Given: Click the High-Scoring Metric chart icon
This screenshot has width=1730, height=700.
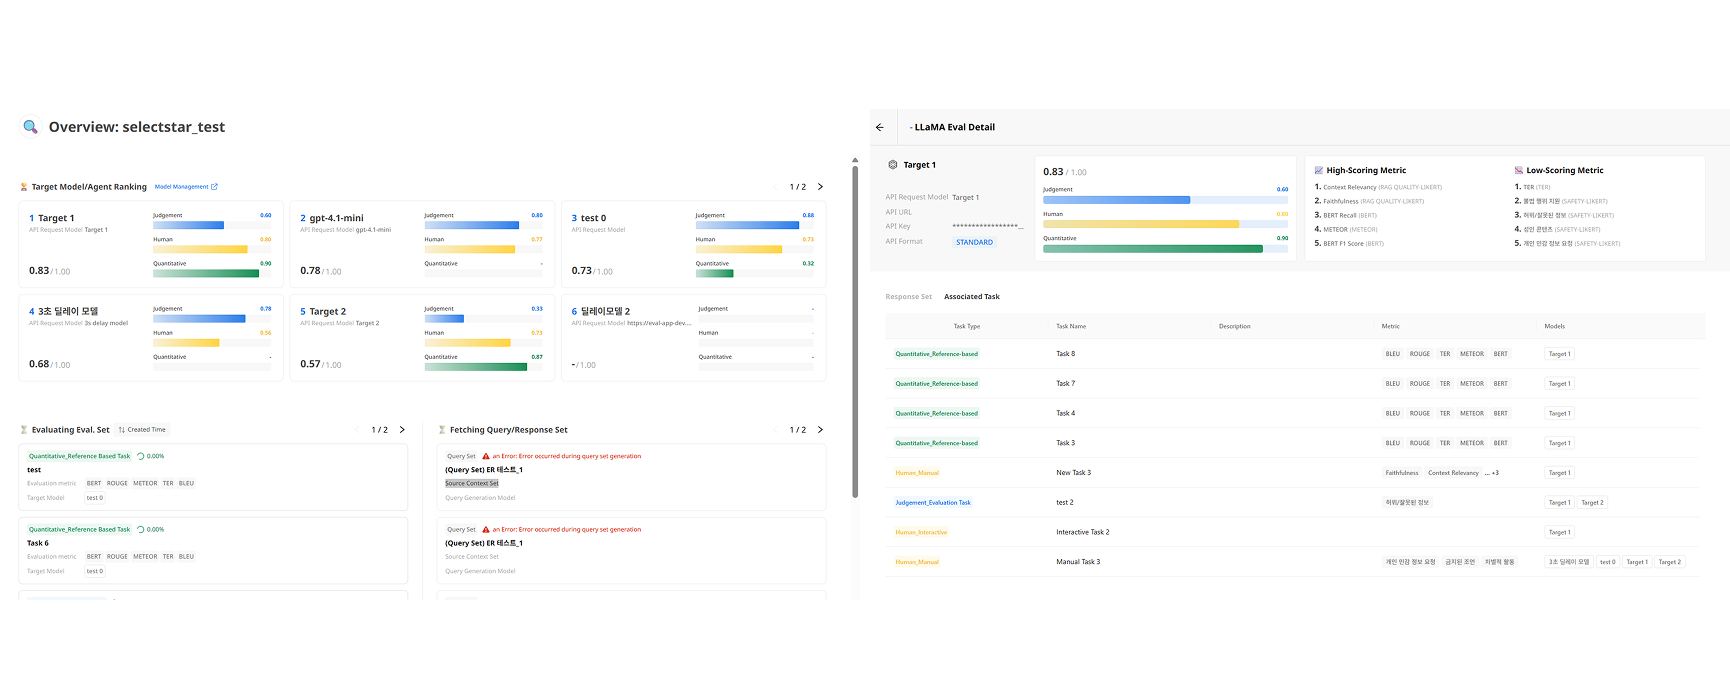Looking at the screenshot, I should pos(1318,171).
